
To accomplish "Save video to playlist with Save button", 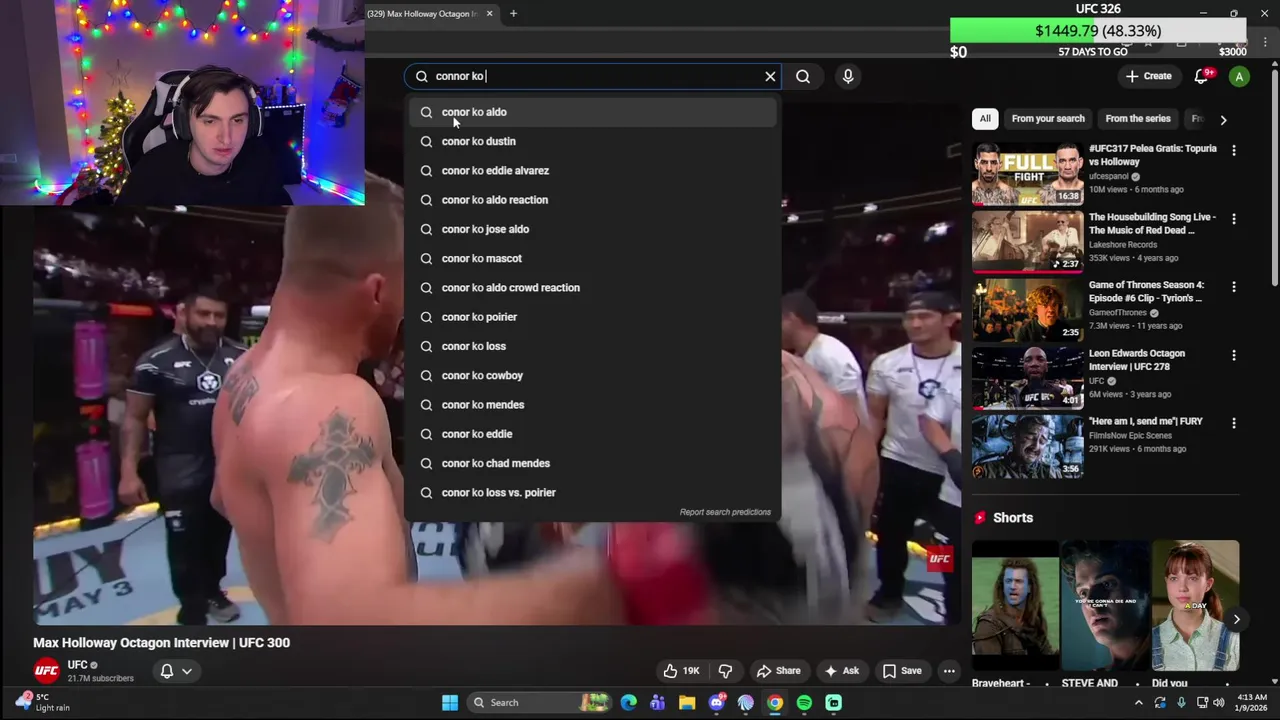I will point(901,671).
